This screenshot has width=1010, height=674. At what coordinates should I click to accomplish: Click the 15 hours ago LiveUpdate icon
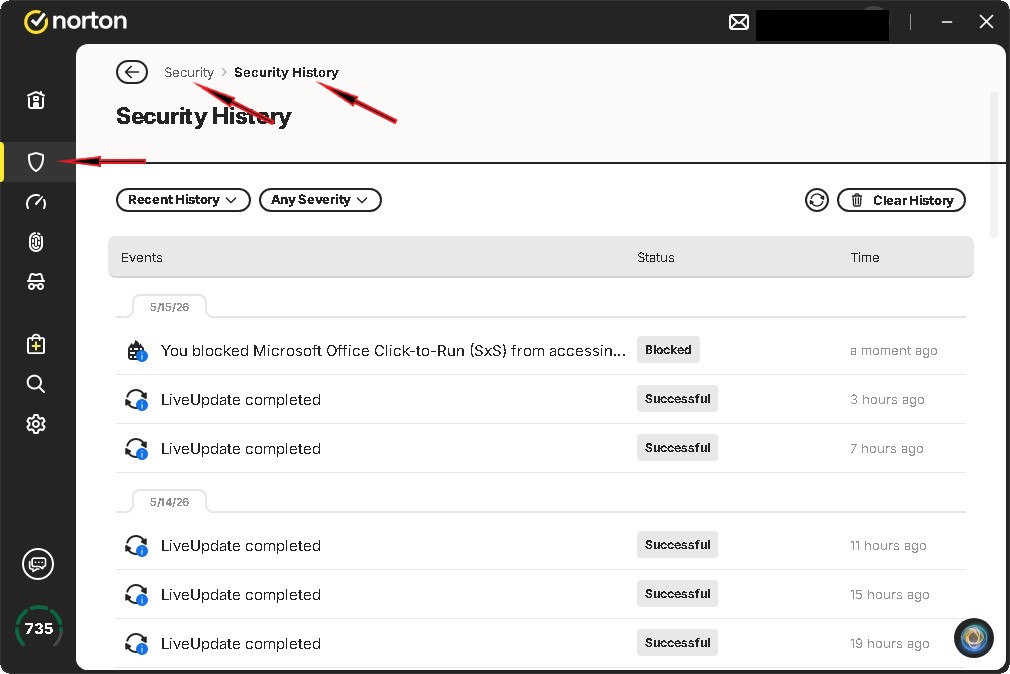[x=137, y=595]
